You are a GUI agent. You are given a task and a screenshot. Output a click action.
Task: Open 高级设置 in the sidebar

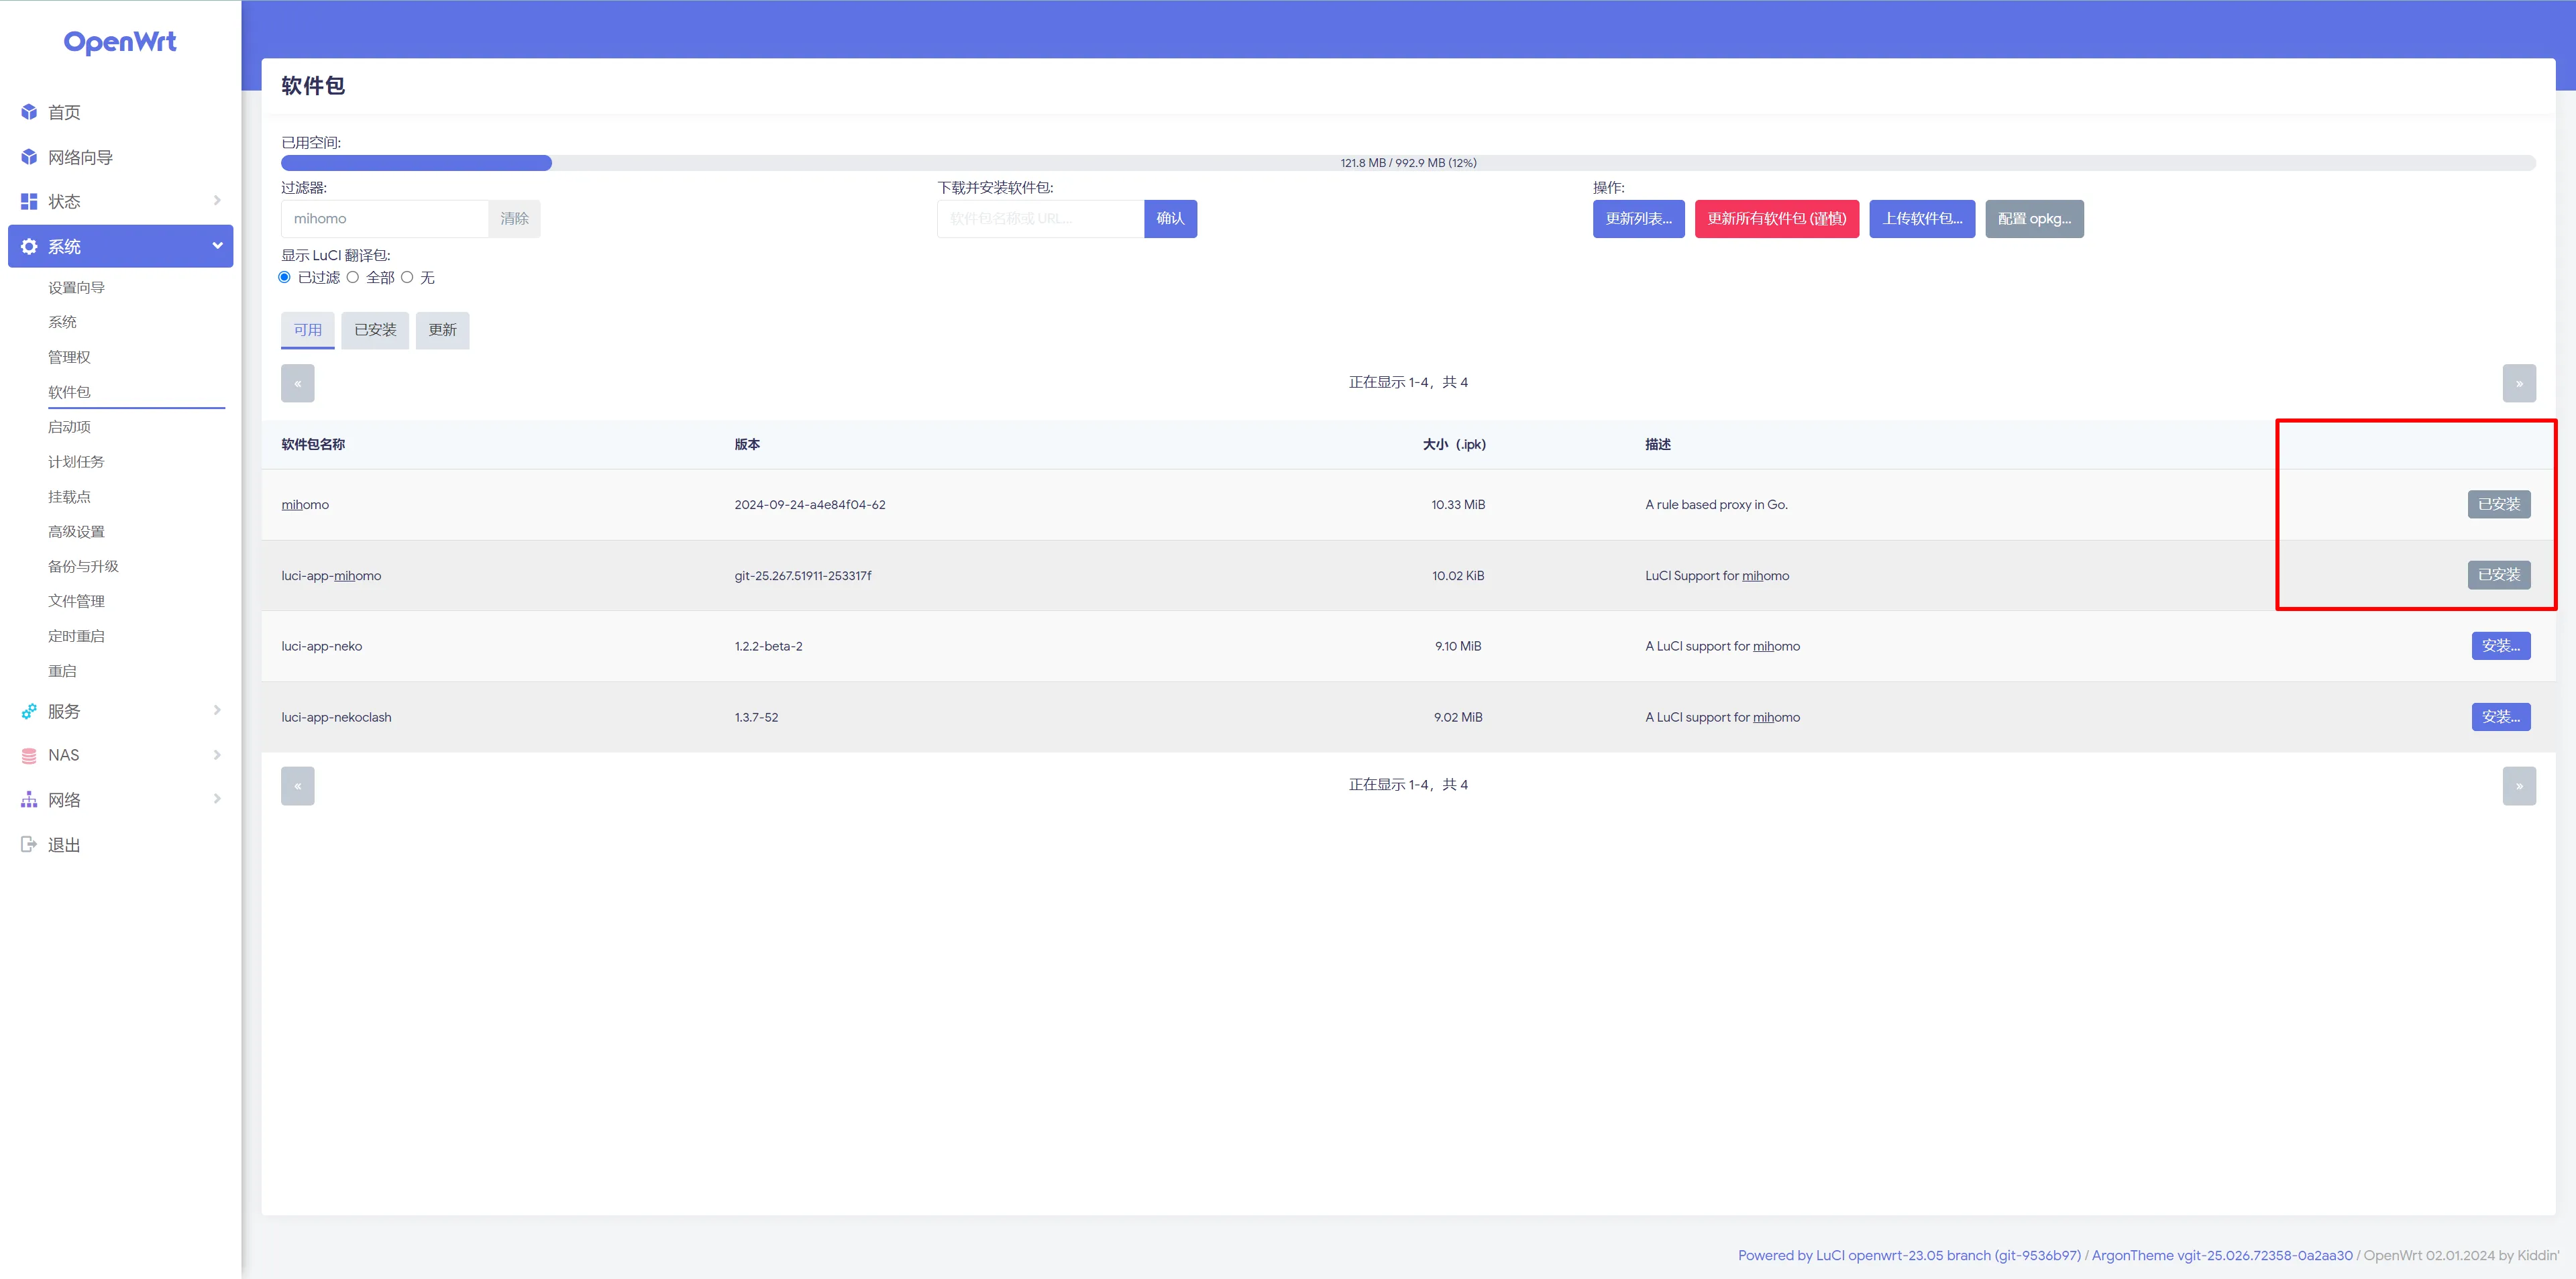tap(76, 532)
